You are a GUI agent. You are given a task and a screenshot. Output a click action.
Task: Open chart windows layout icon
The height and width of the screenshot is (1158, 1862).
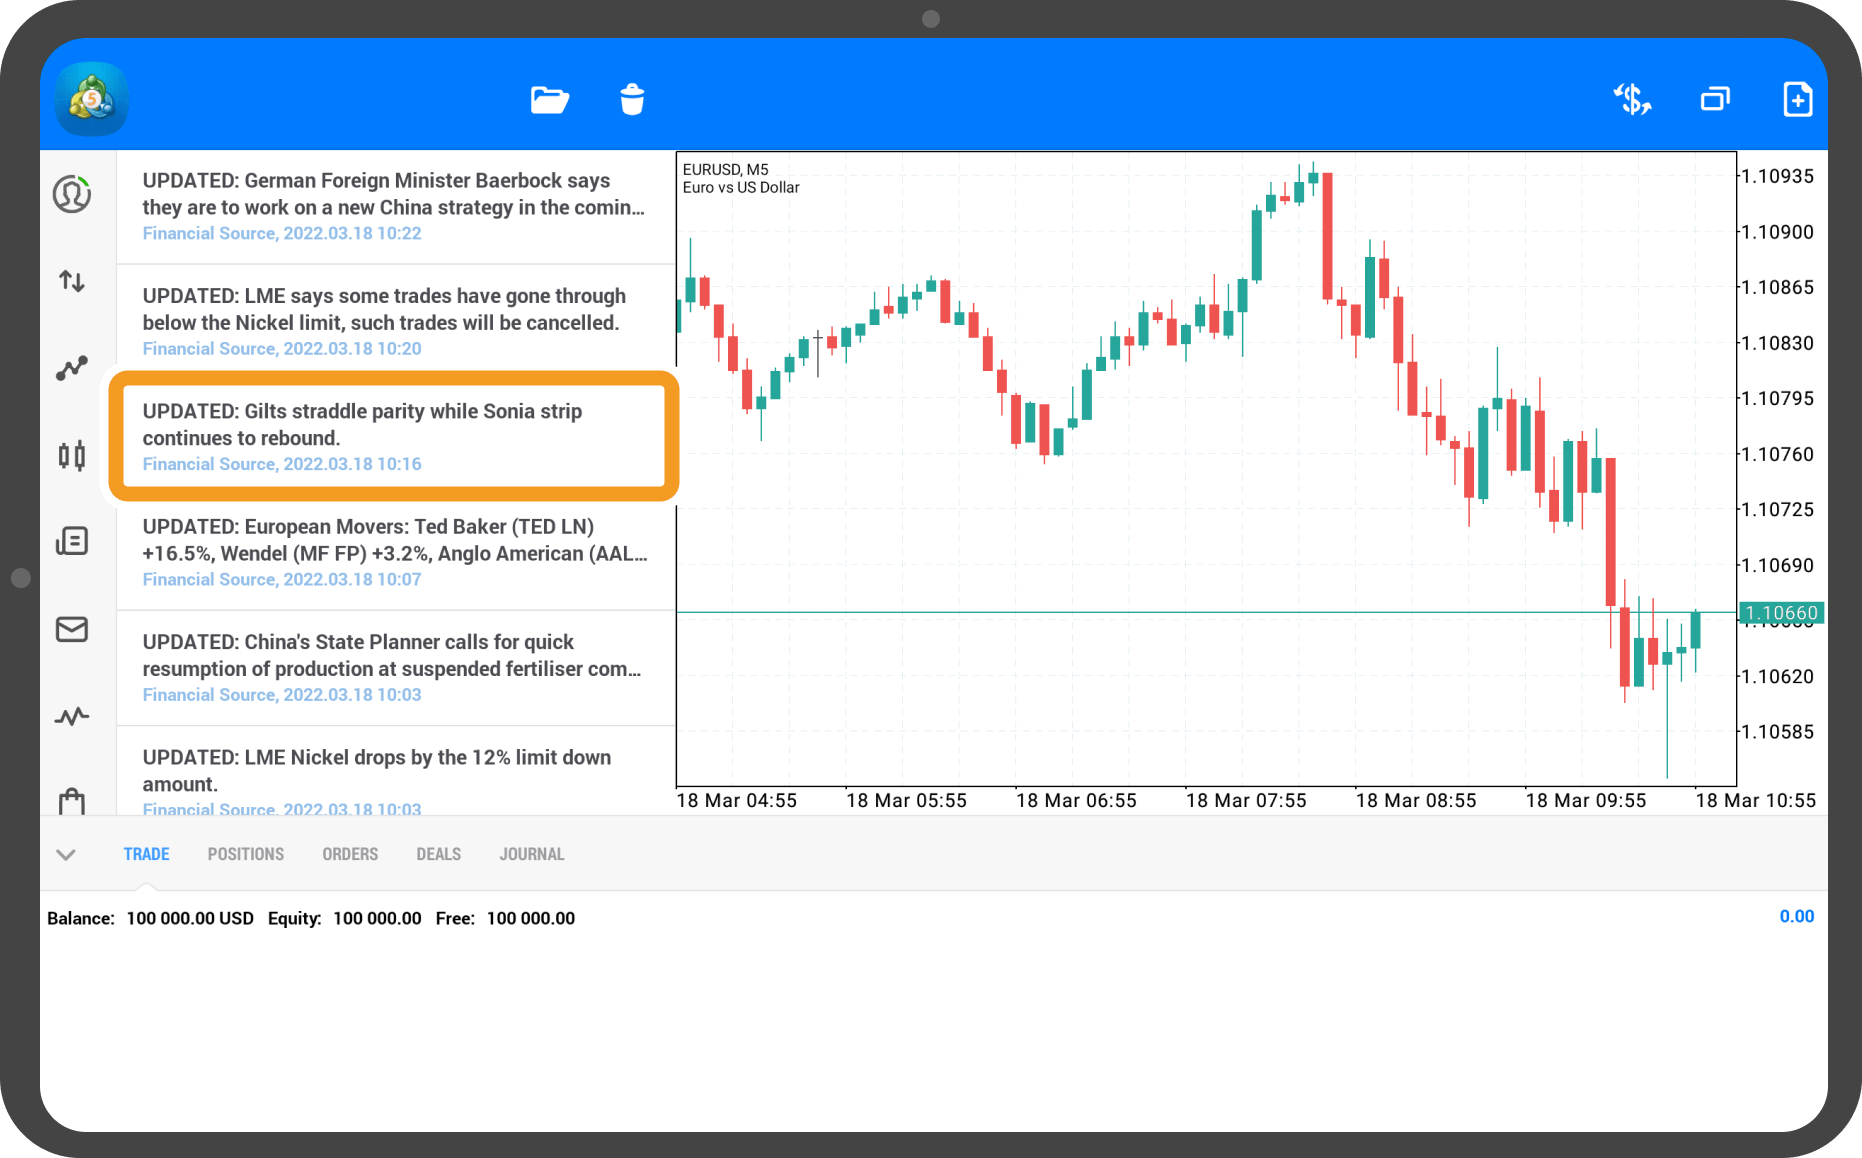click(x=1715, y=99)
